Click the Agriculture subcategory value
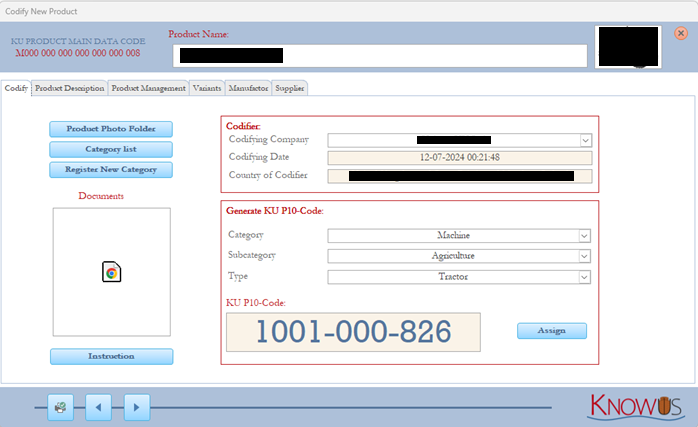This screenshot has height=427, width=698. coord(453,256)
